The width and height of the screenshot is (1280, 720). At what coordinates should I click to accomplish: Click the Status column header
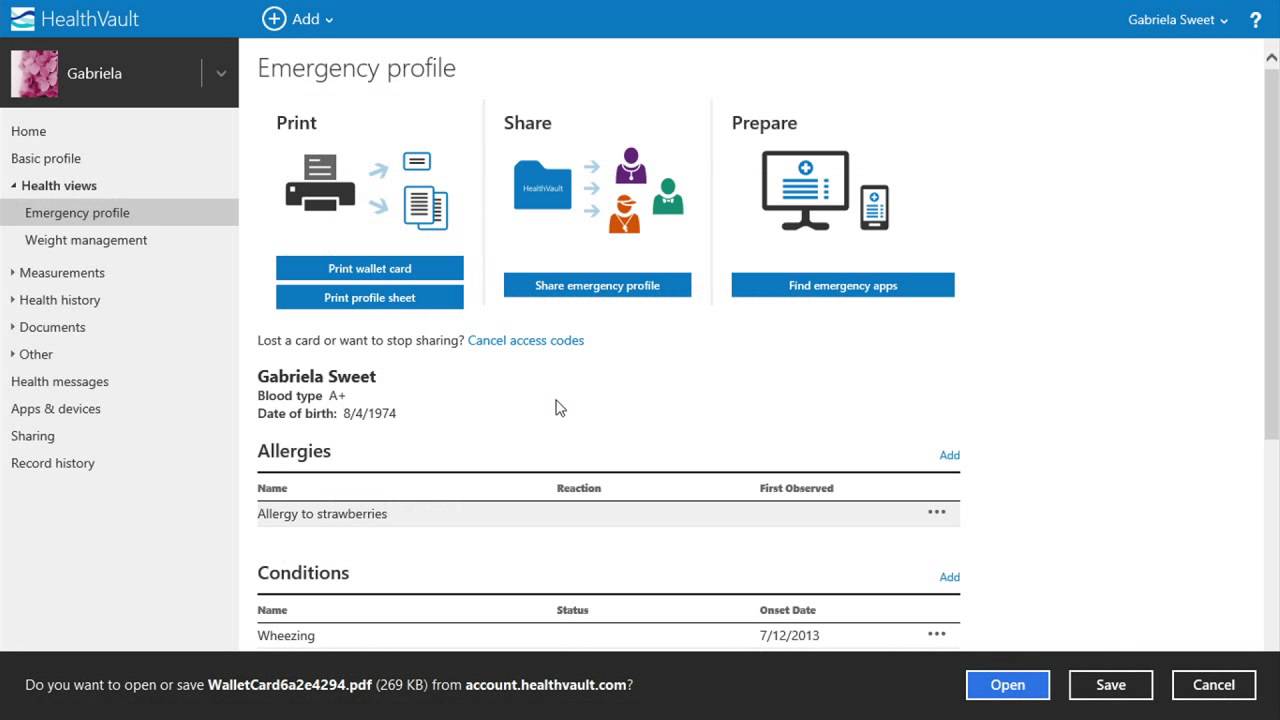click(573, 610)
